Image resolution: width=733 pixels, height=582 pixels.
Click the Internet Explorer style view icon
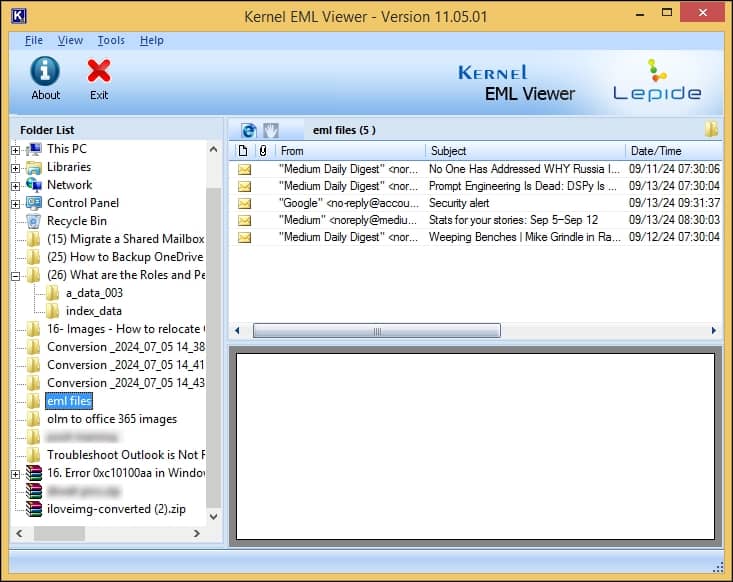[249, 130]
